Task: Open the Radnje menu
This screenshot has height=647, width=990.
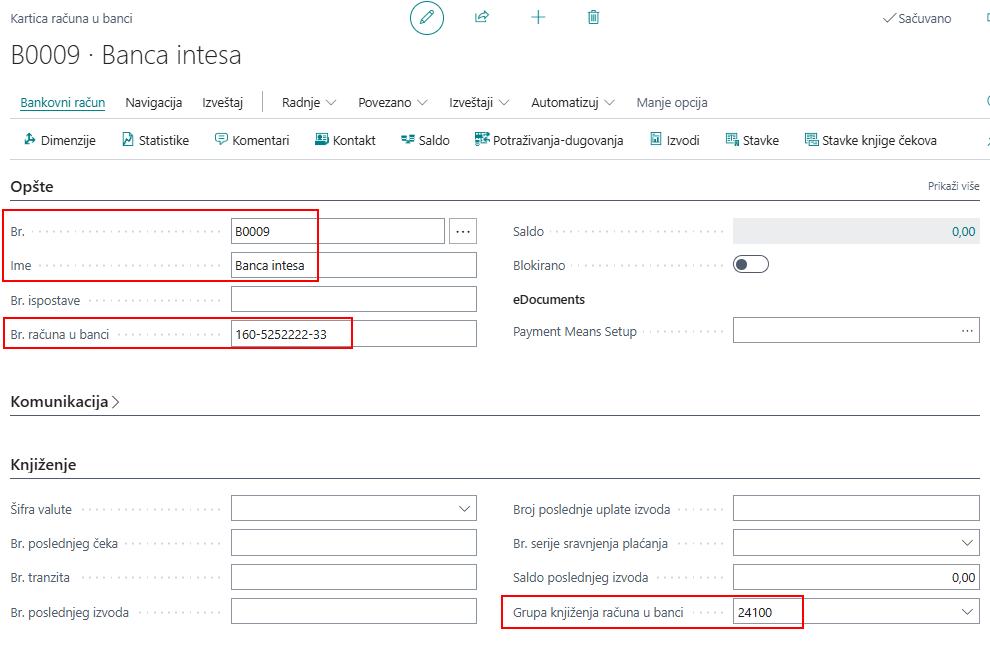Action: click(308, 102)
